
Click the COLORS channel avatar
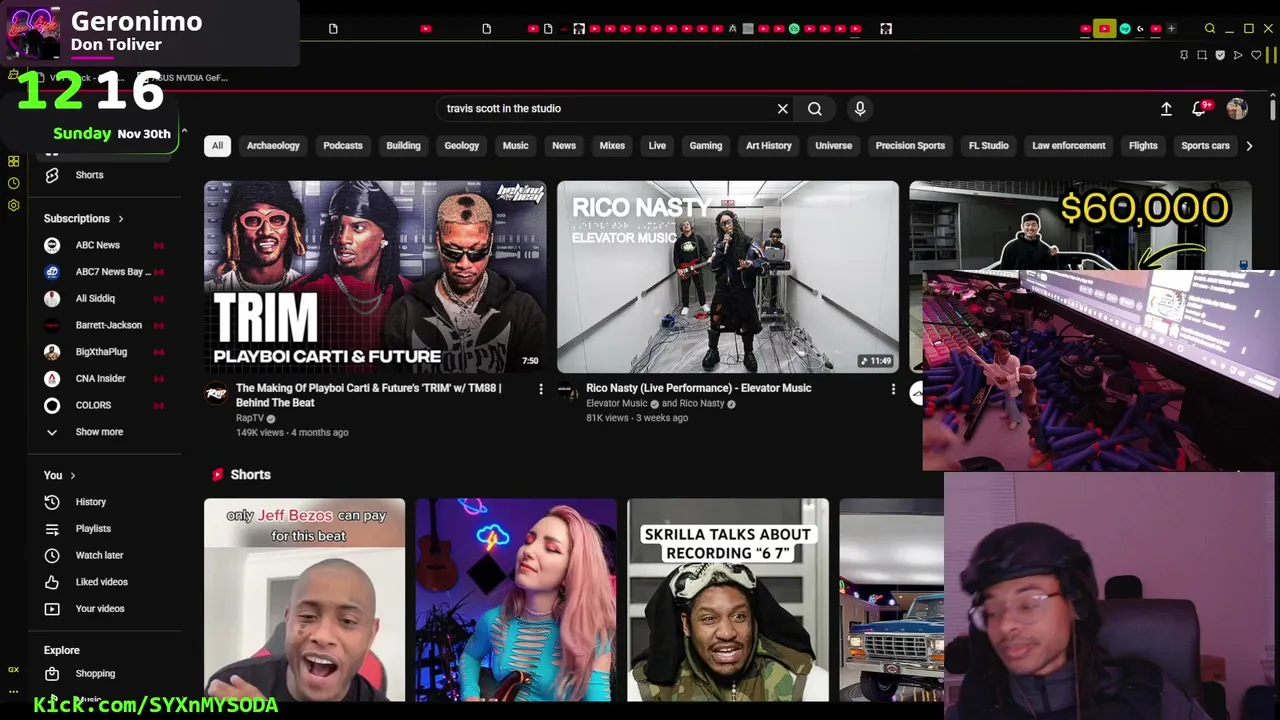coord(52,405)
